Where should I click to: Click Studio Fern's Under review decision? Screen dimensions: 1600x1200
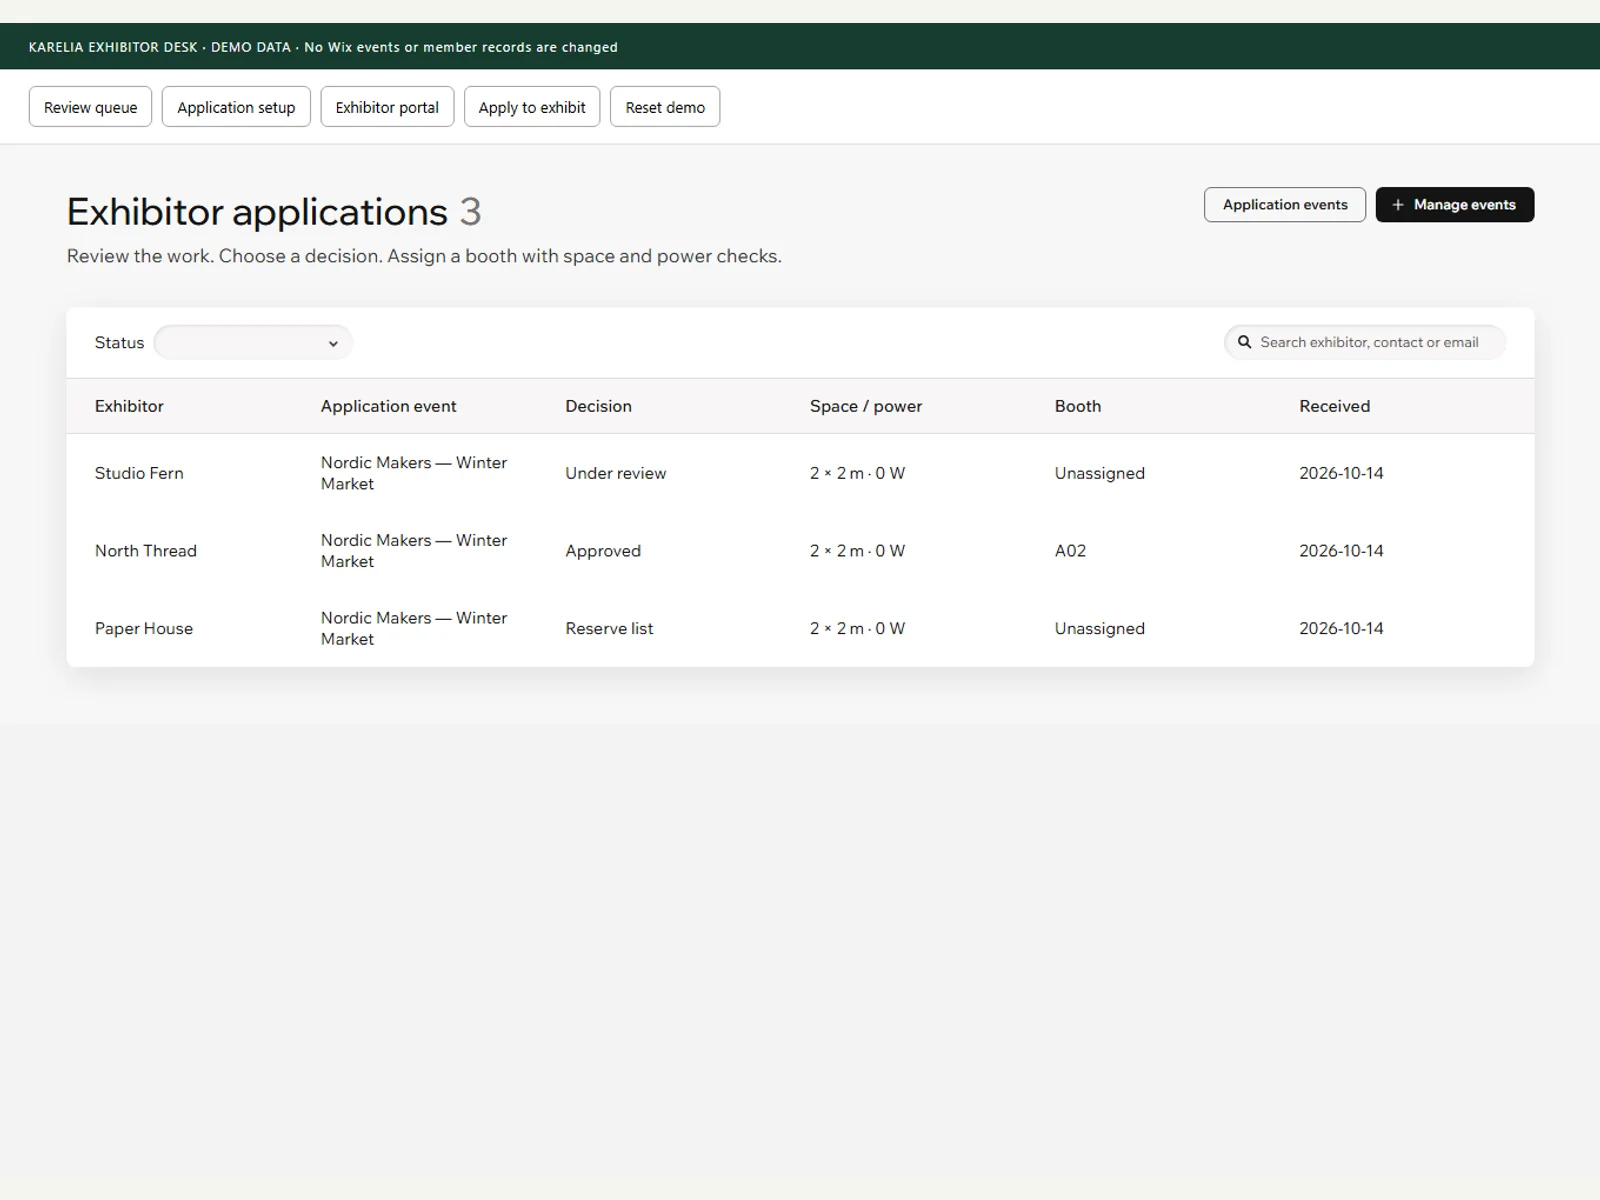615,473
